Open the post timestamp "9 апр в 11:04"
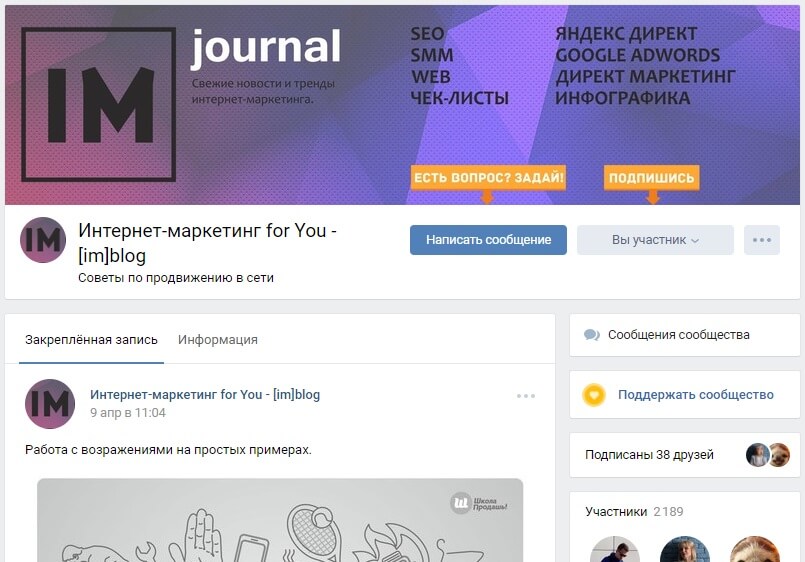Image resolution: width=805 pixels, height=562 pixels. 128,413
